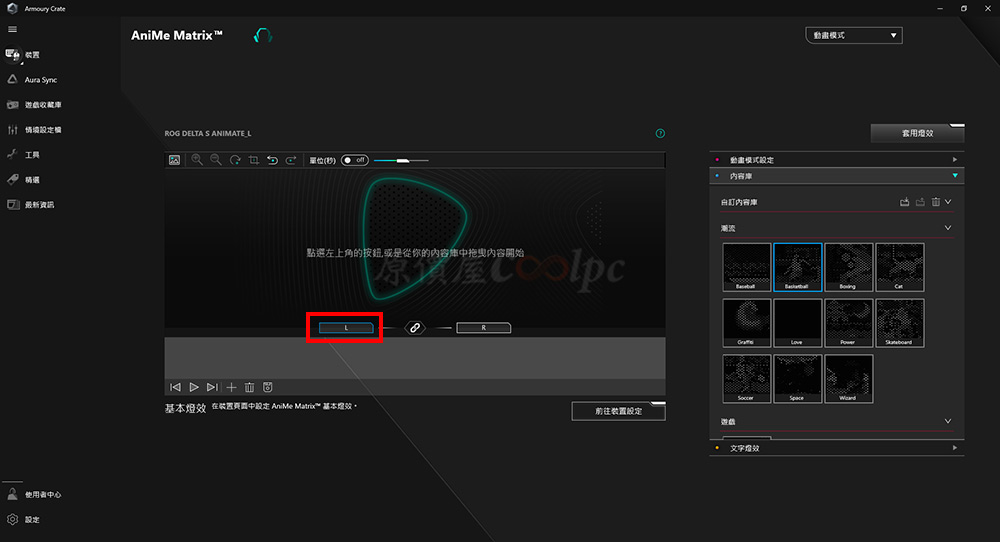Screen dimensions: 1000x542
Task: Expand the 動畫模式設定 section
Action: (x=836, y=160)
